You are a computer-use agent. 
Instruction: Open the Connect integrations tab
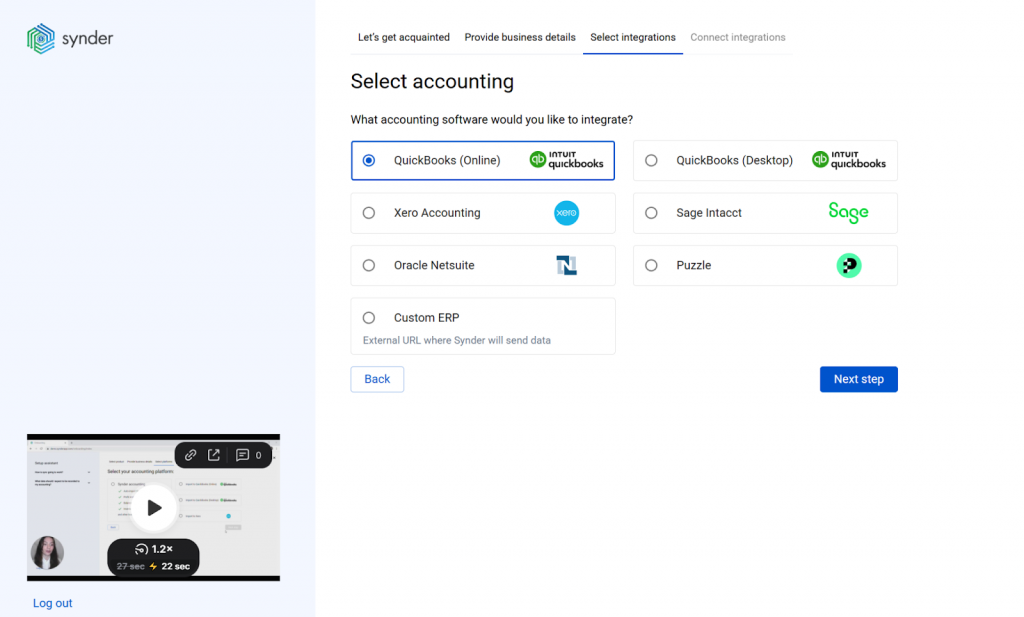tap(738, 37)
